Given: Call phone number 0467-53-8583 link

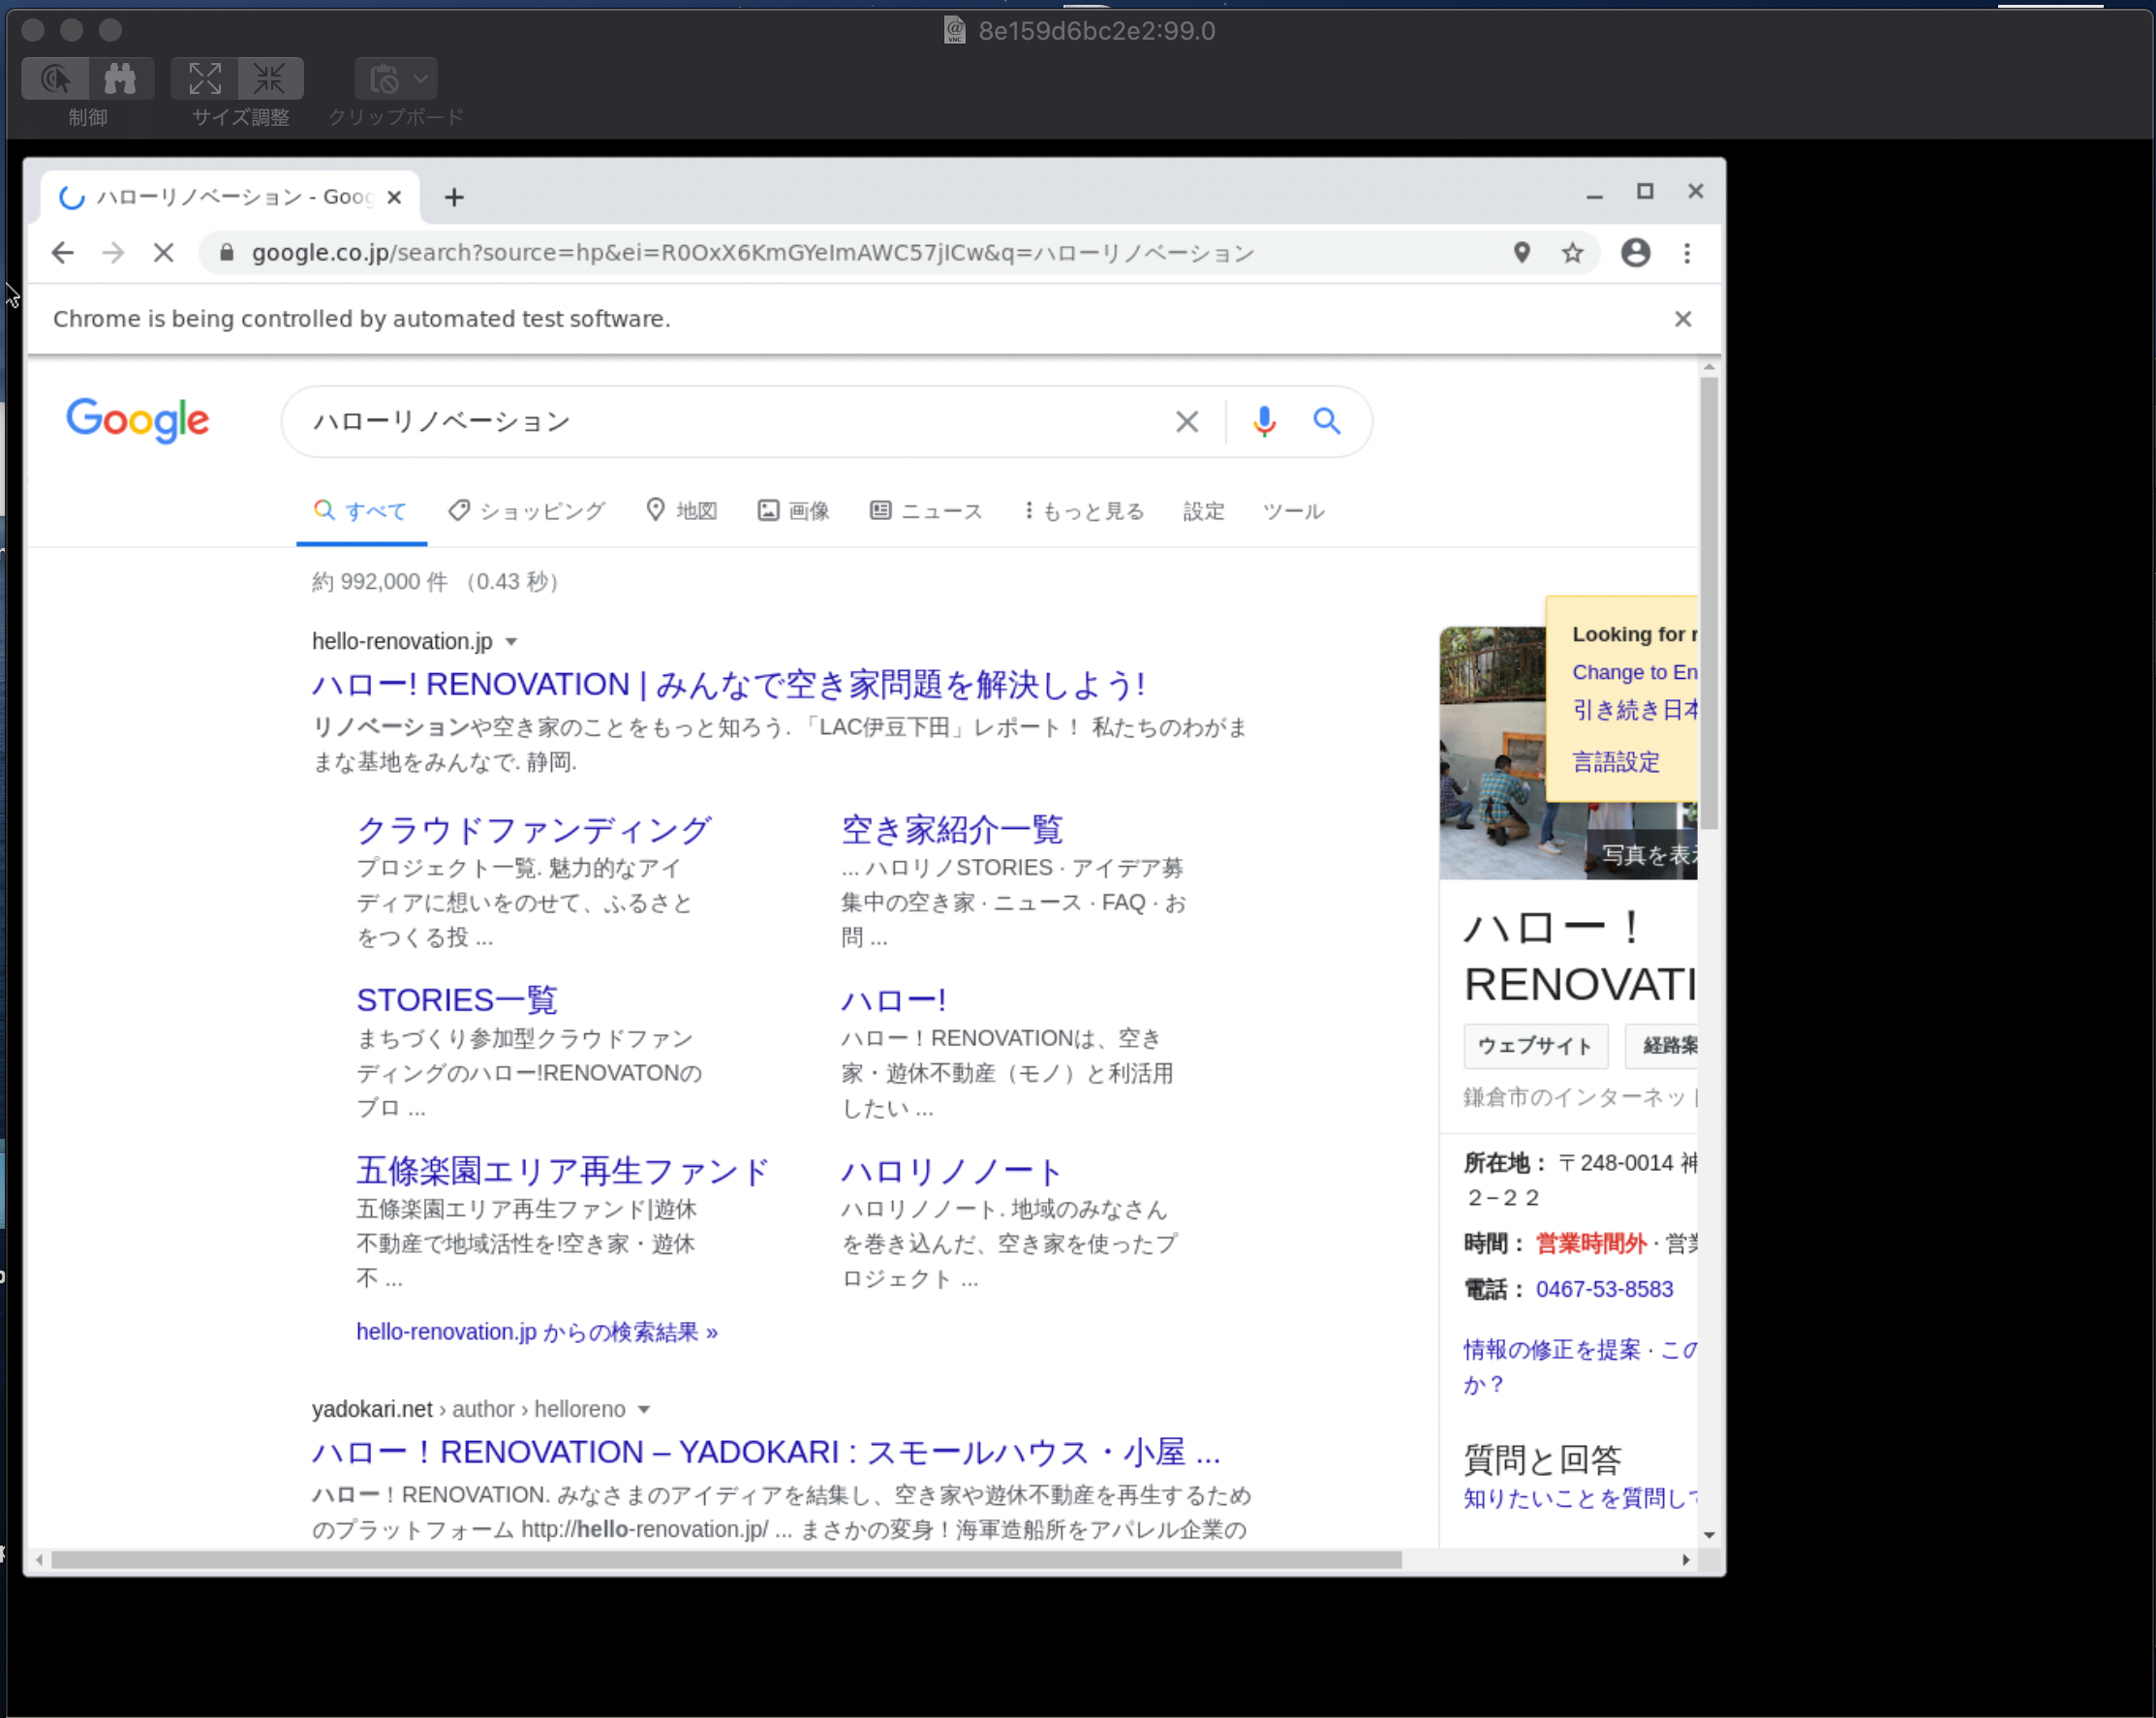Looking at the screenshot, I should tap(1604, 1289).
